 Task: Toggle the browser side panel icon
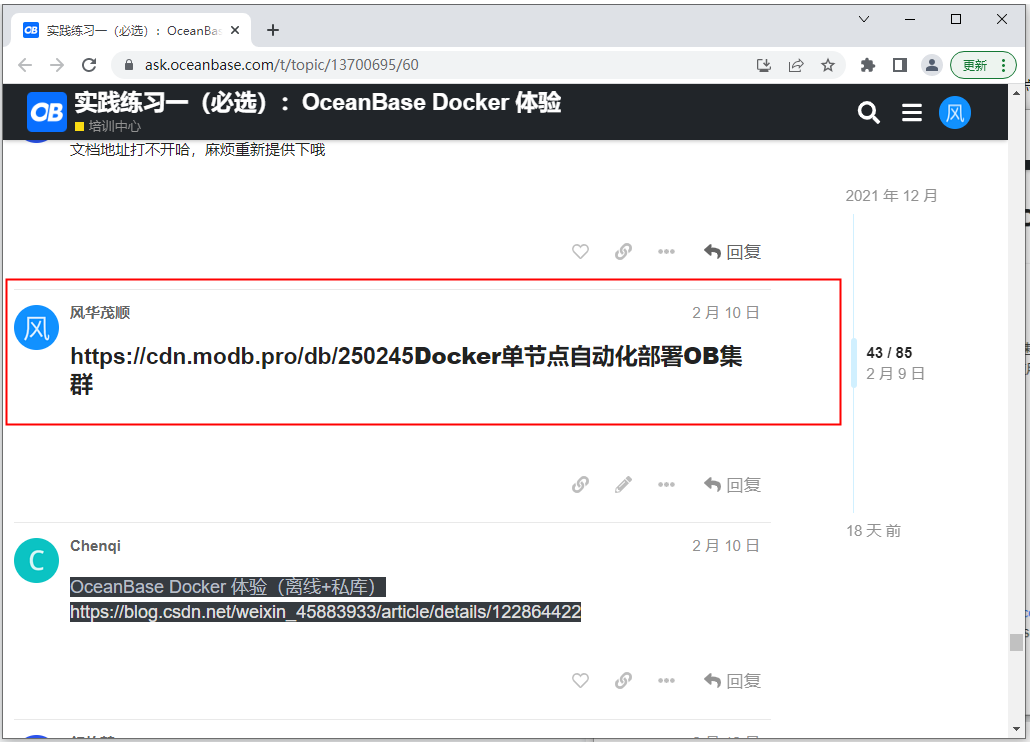click(900, 65)
